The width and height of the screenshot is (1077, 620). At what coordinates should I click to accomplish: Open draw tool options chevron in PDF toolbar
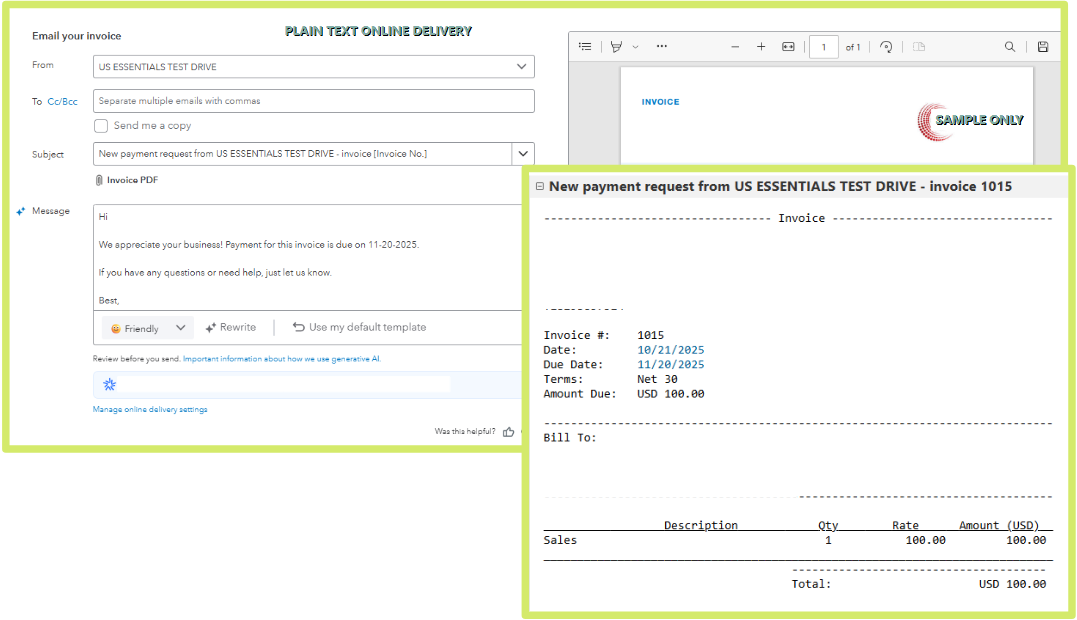tap(635, 47)
